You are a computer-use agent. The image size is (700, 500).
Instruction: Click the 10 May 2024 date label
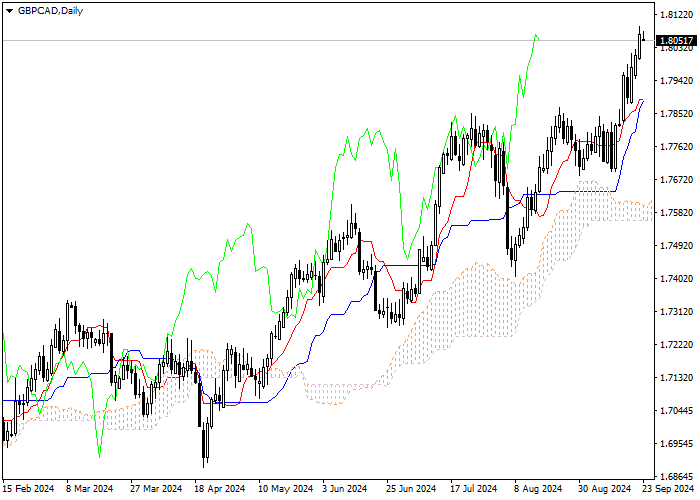pos(286,488)
